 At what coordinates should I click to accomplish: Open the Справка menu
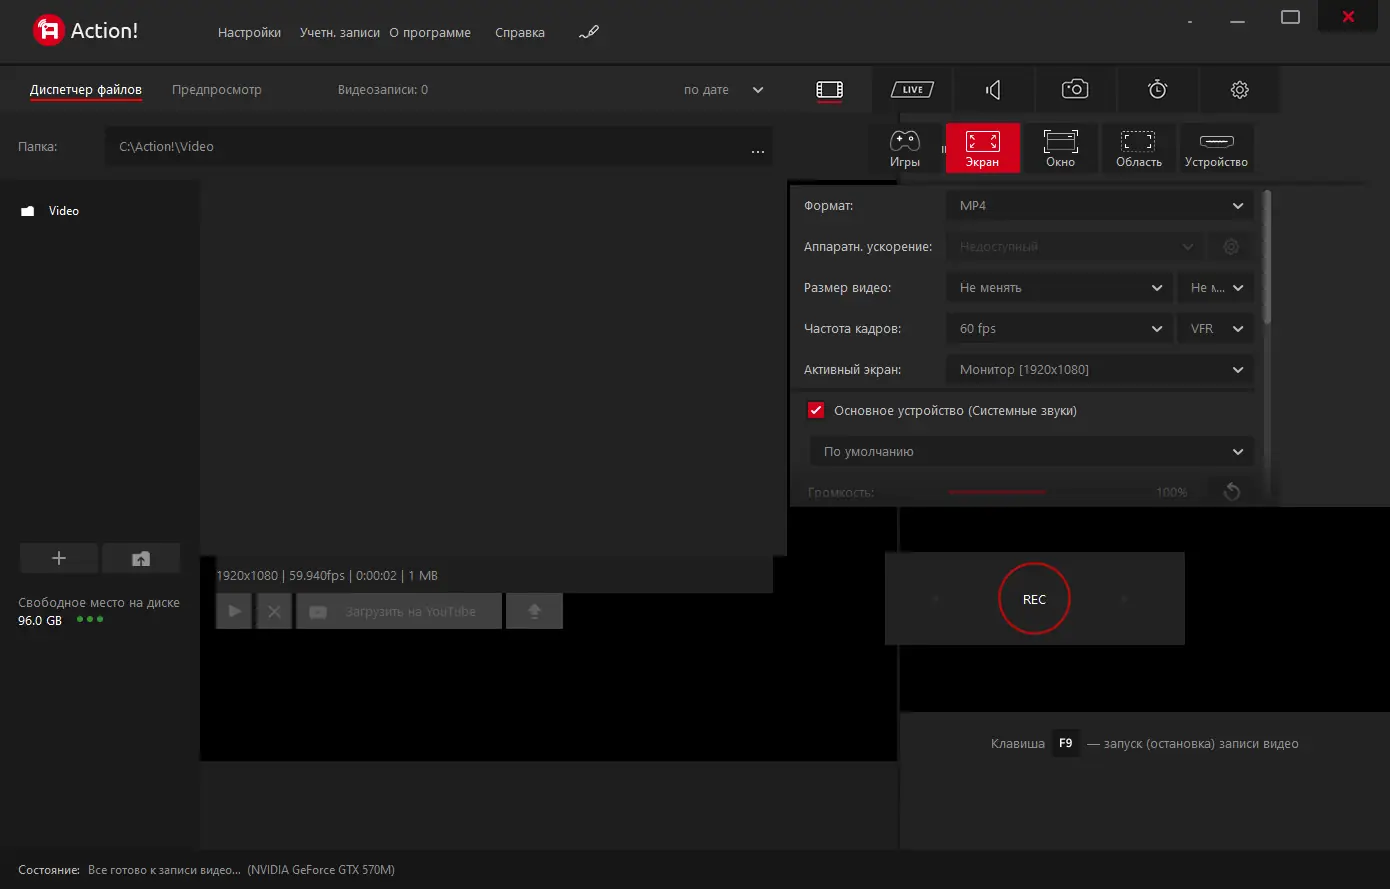coord(520,33)
